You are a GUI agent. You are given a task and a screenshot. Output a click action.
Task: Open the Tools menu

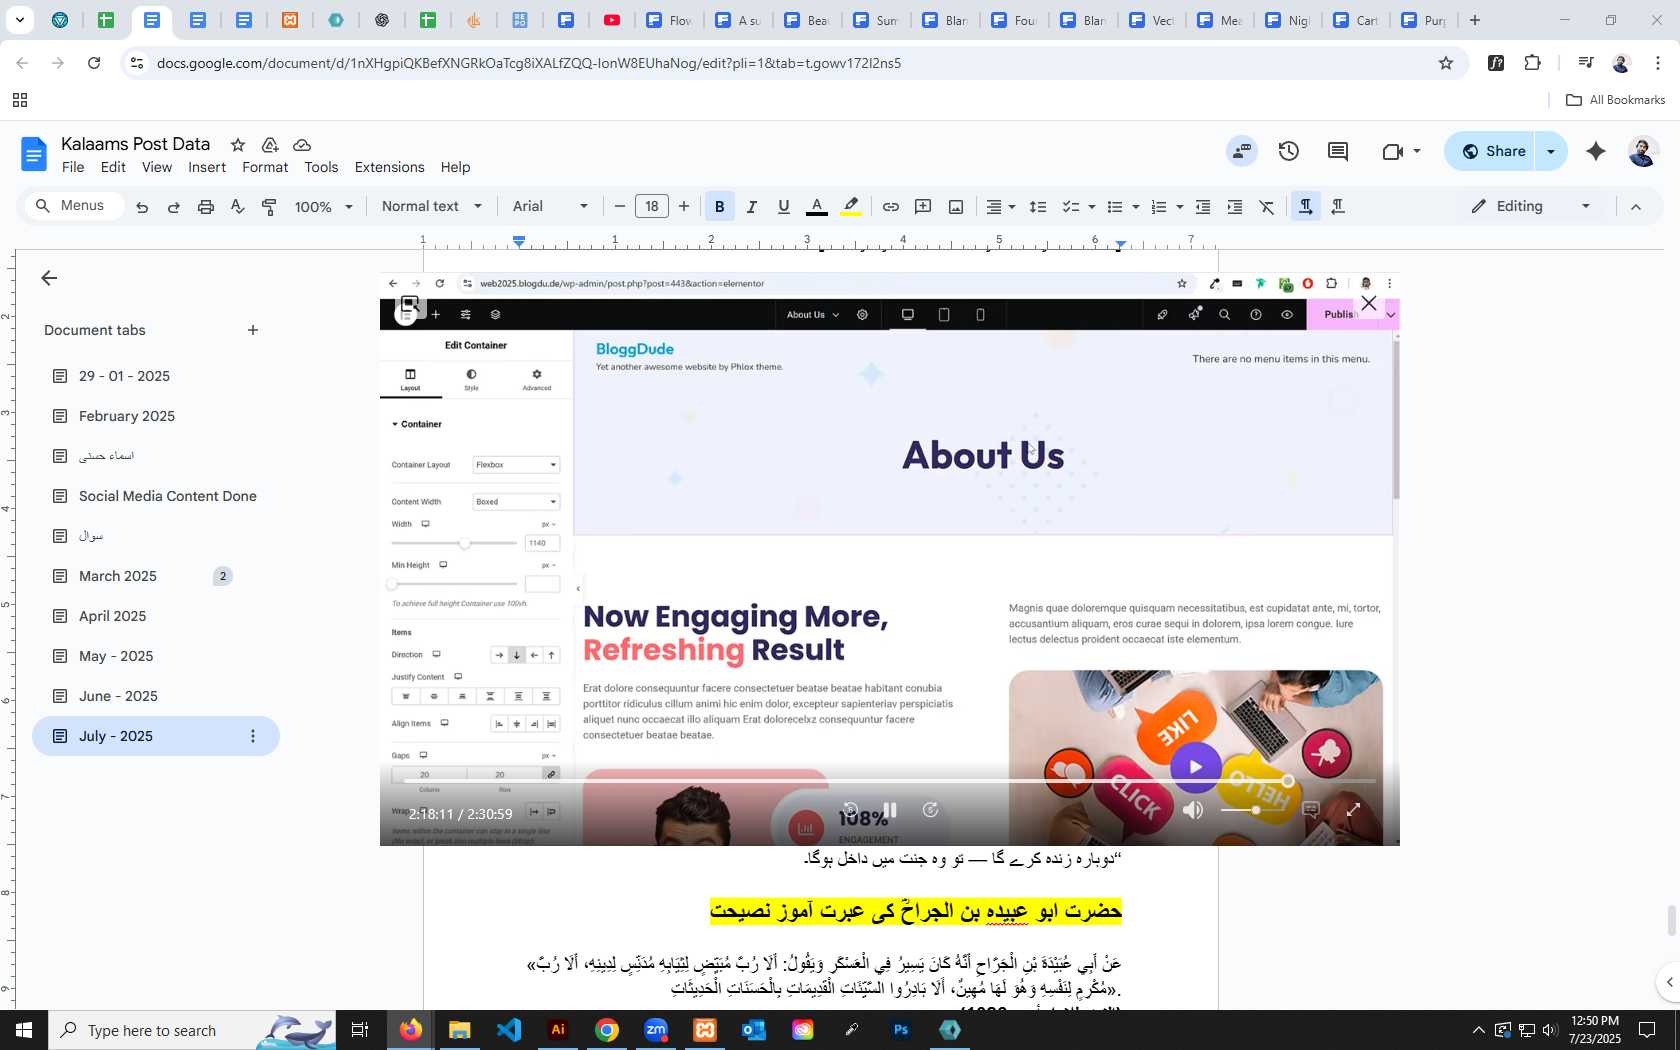click(x=321, y=167)
